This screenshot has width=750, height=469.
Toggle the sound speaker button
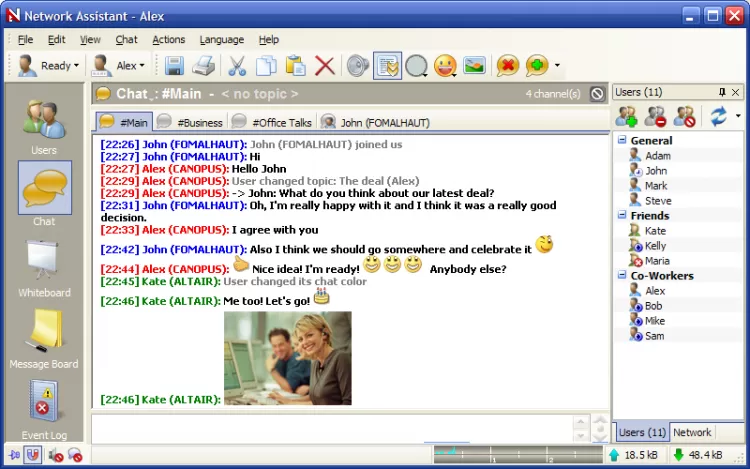click(x=357, y=66)
